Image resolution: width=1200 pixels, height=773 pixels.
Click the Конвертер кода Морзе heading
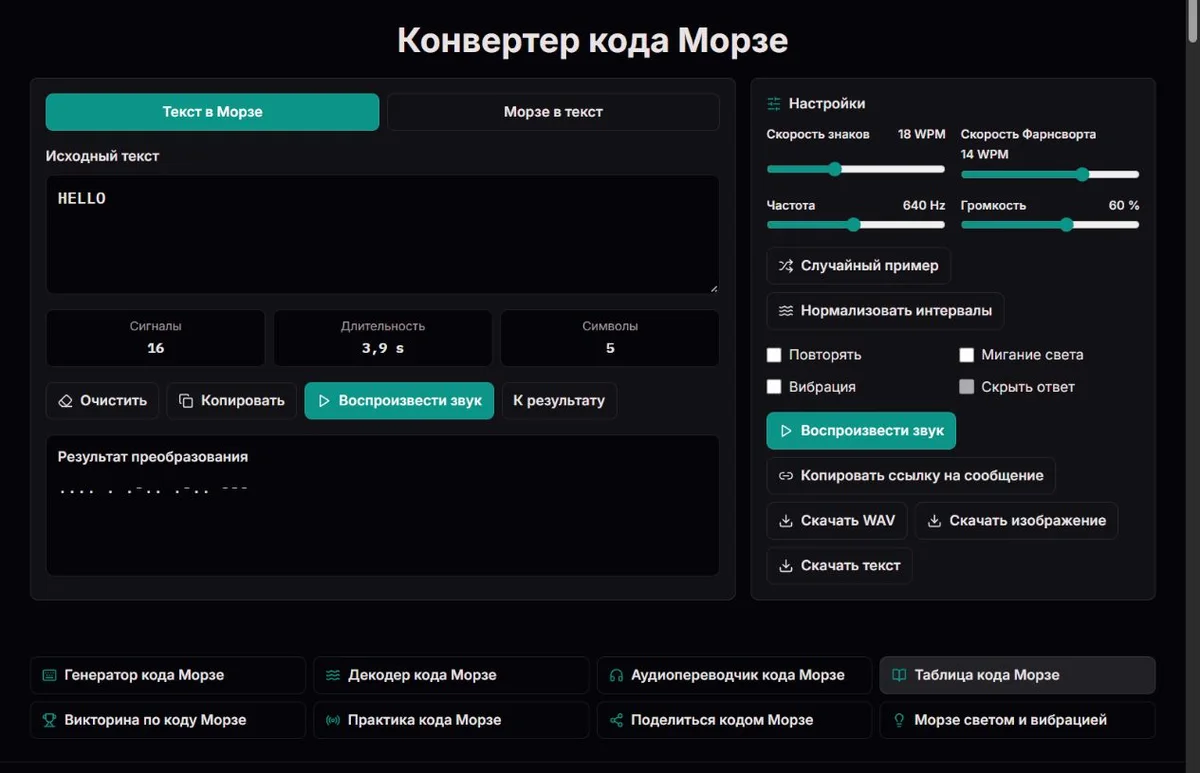(x=592, y=41)
